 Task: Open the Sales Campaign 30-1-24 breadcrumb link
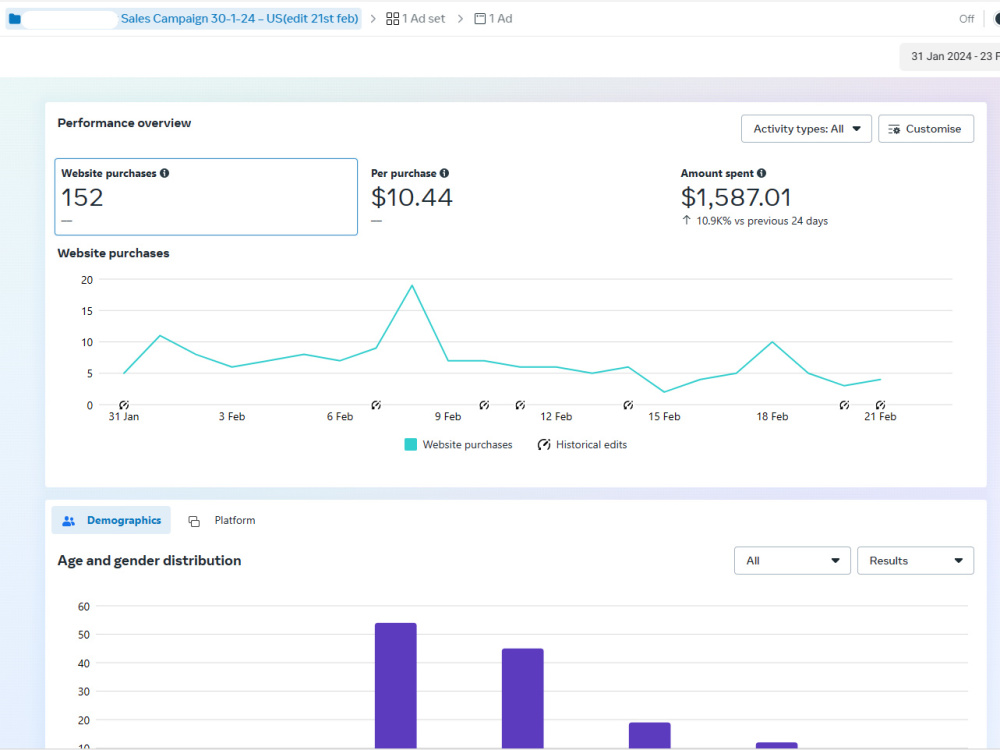tap(239, 19)
